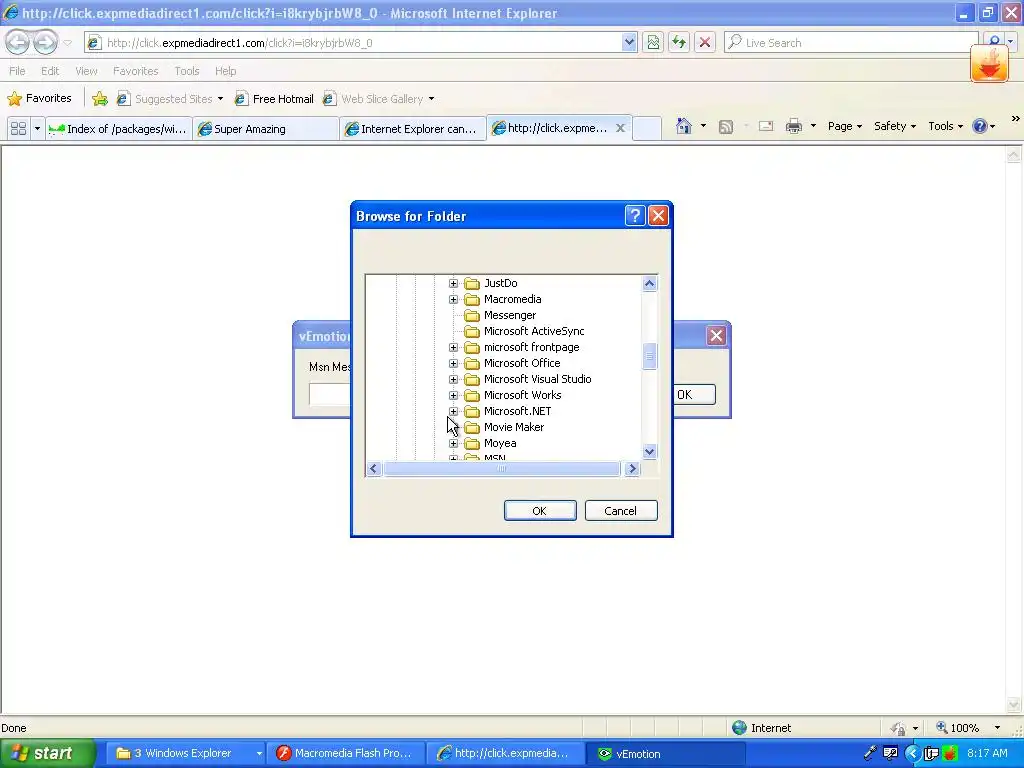This screenshot has height=768, width=1024.
Task: Click the help button in Browse for Folder
Action: [635, 216]
